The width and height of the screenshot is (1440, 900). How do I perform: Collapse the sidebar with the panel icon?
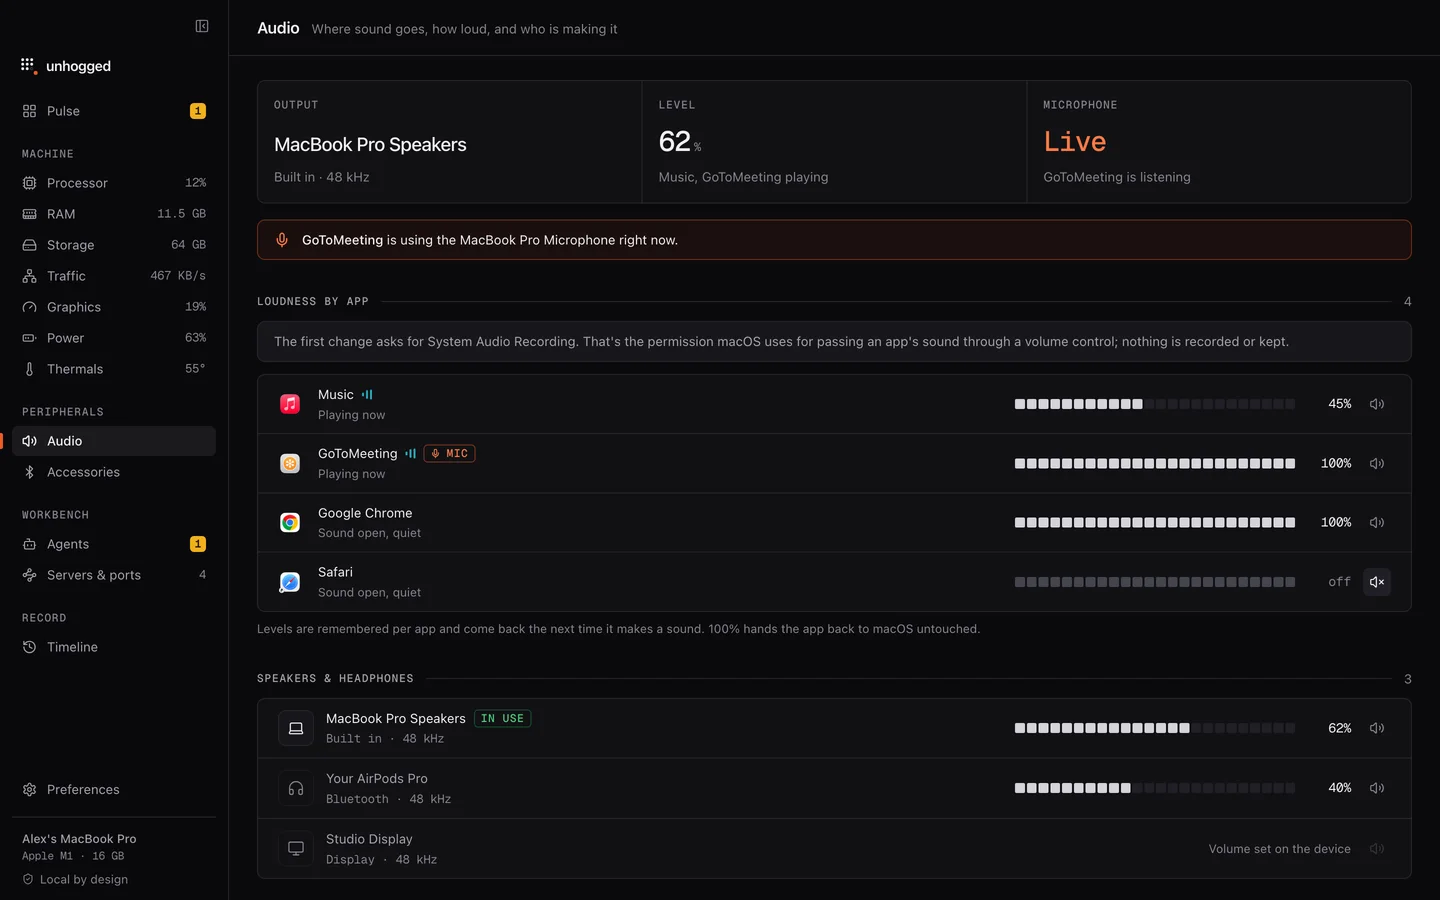[202, 26]
